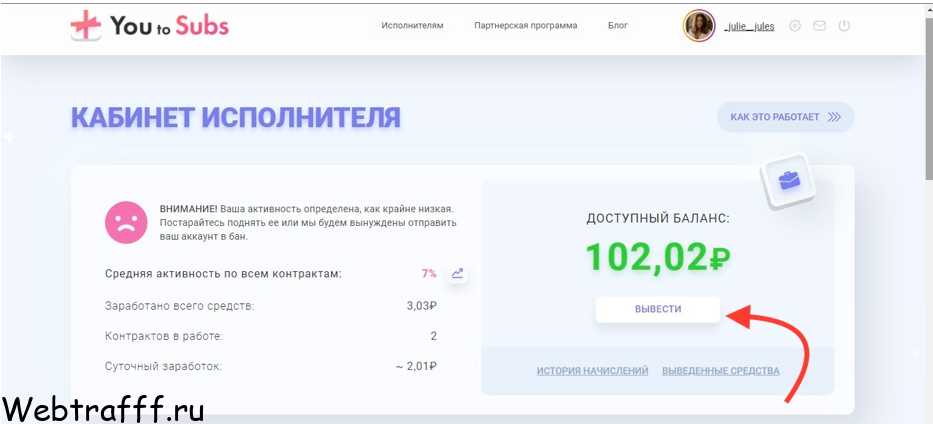Click the Заработано всего средств label
Screen dimensions: 933x424
tap(180, 306)
